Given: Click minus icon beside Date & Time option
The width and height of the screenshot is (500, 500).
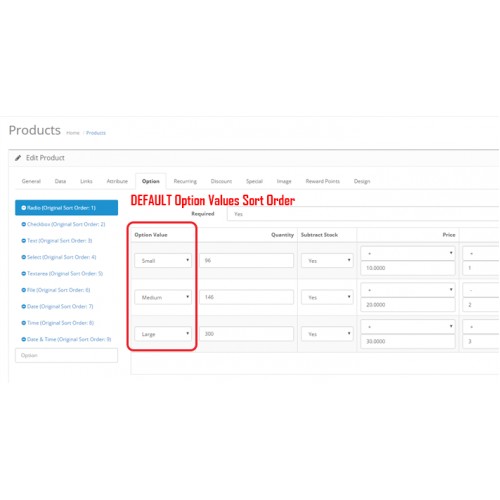Looking at the screenshot, I should pyautogui.click(x=24, y=339).
